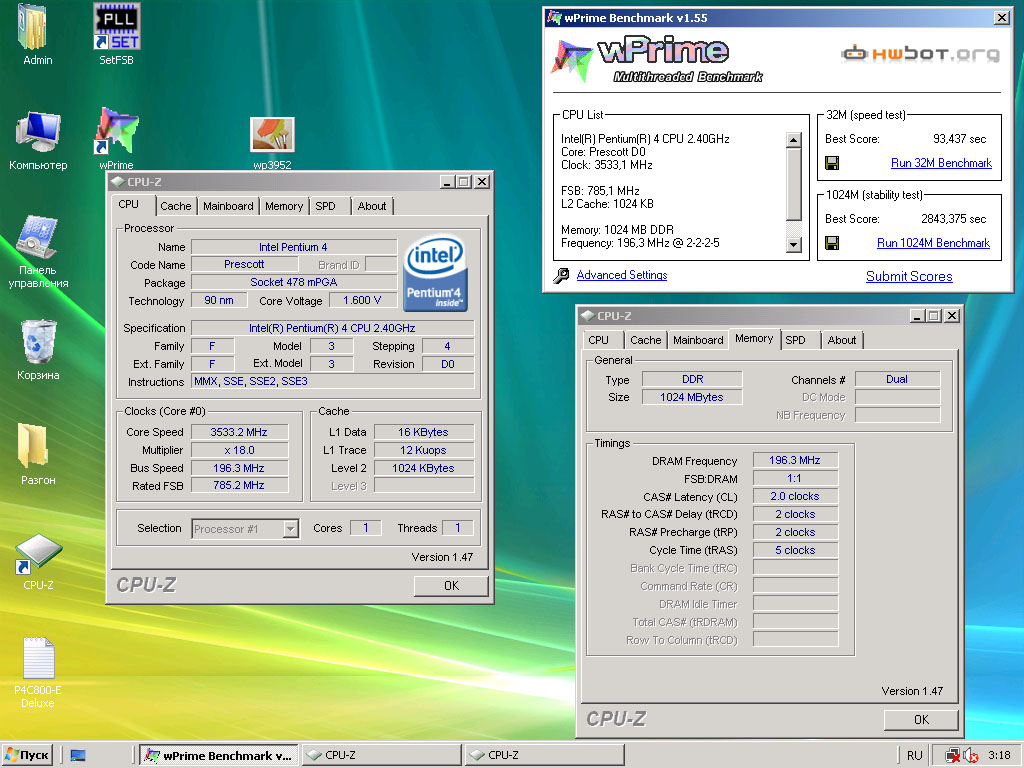Image resolution: width=1024 pixels, height=768 pixels.
Task: Click the show desktop quick launch icon
Action: 78,756
